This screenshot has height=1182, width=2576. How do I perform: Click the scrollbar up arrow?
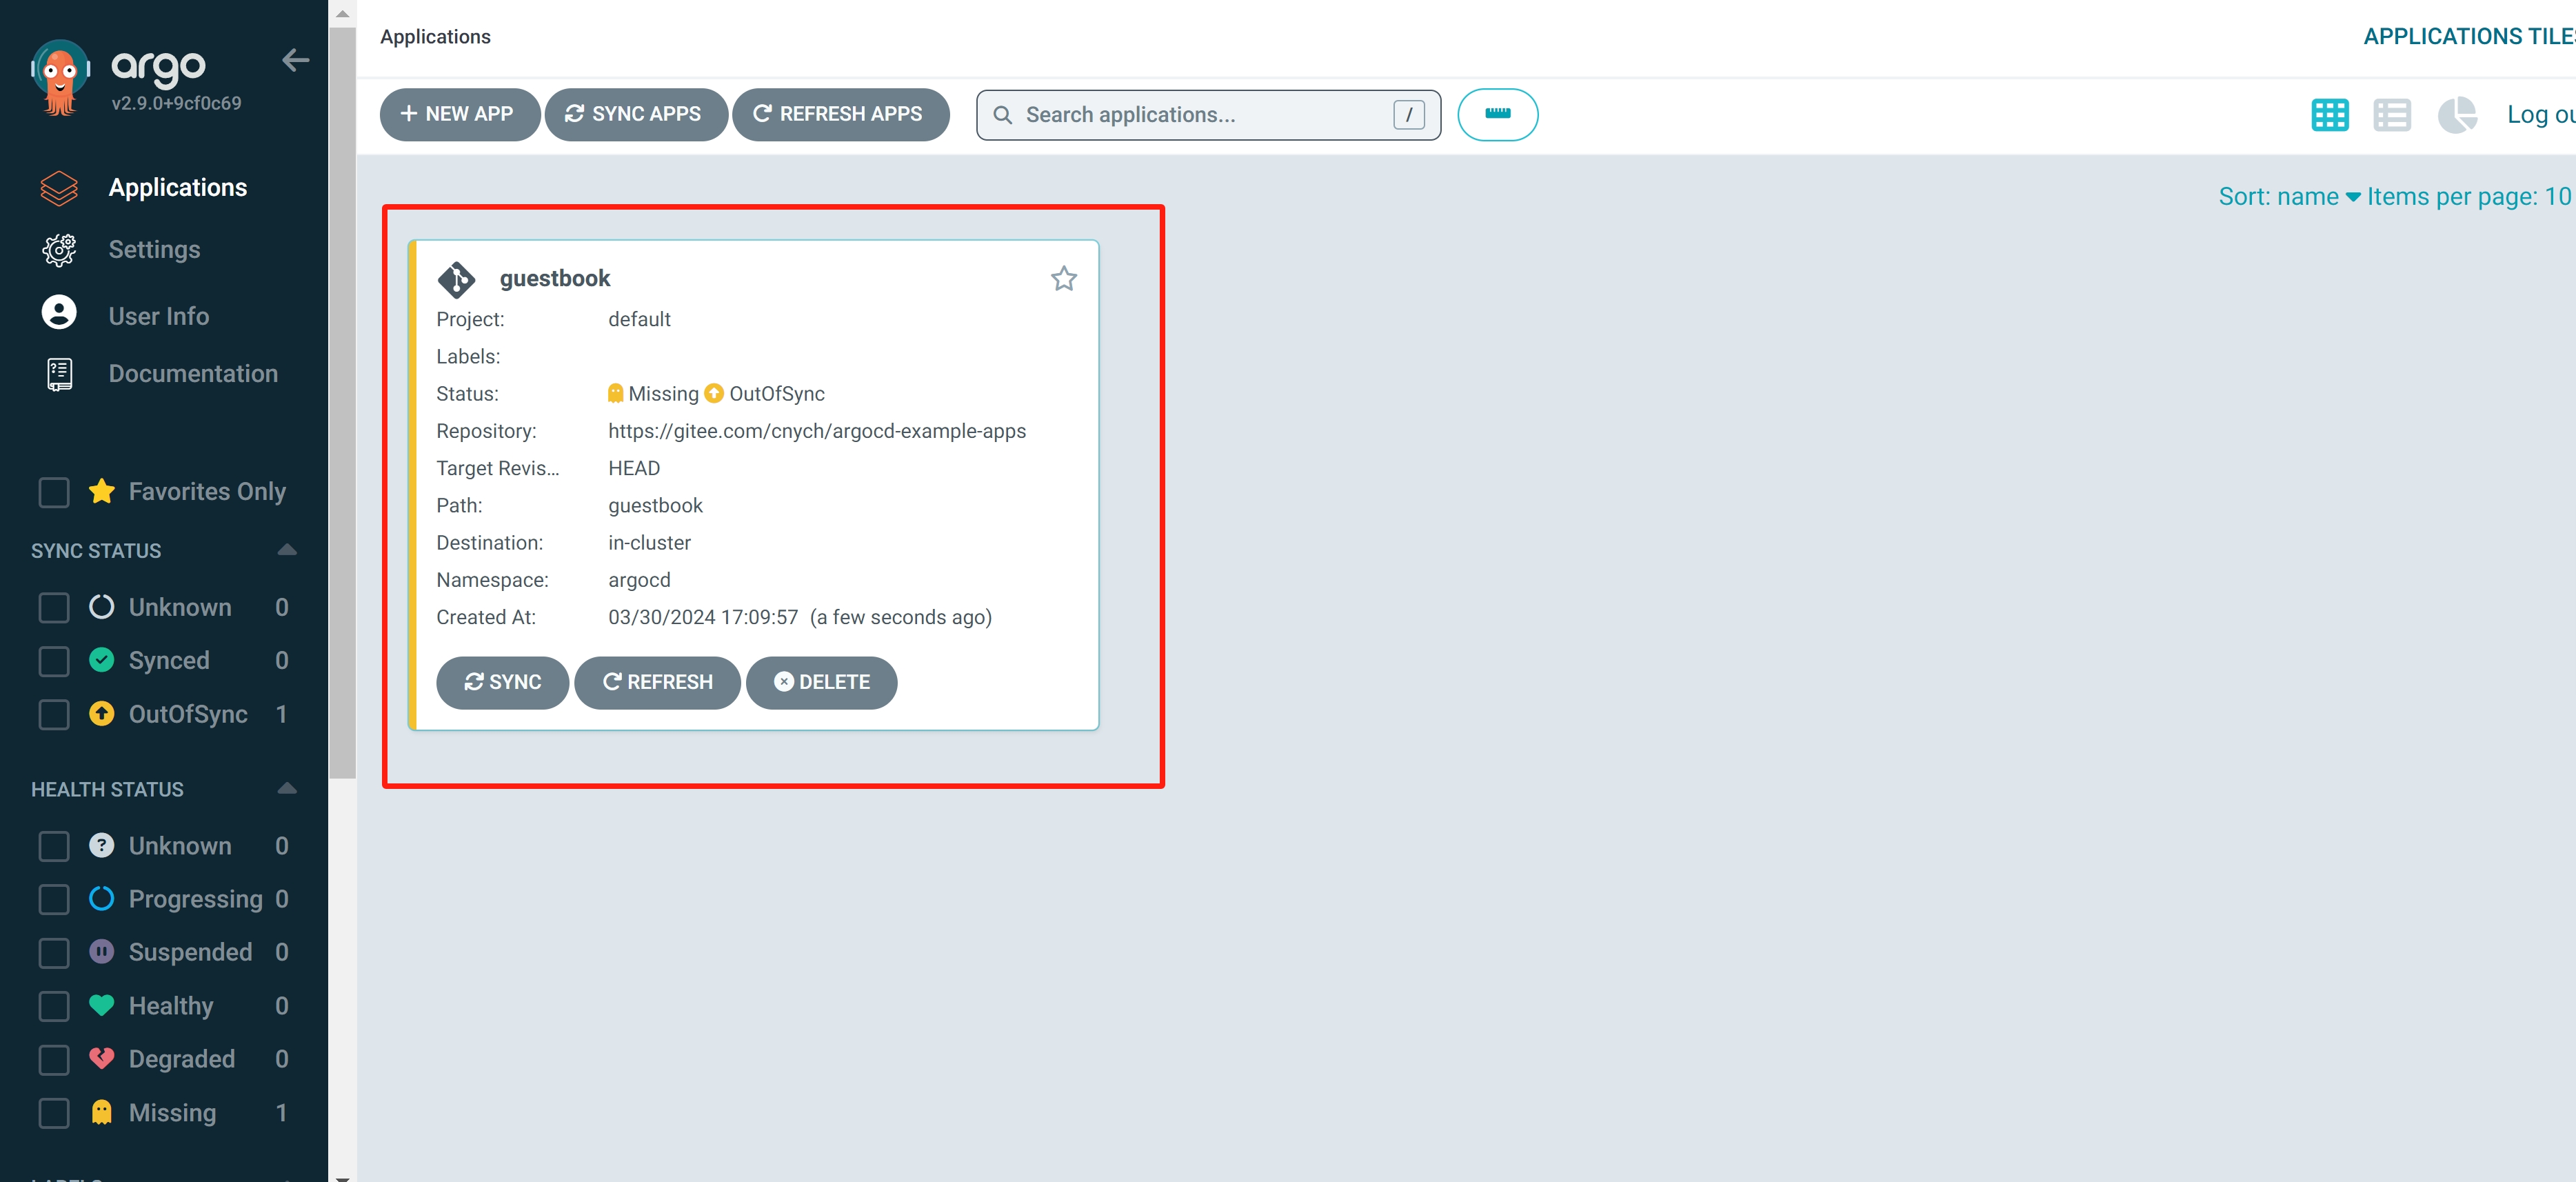[x=342, y=14]
